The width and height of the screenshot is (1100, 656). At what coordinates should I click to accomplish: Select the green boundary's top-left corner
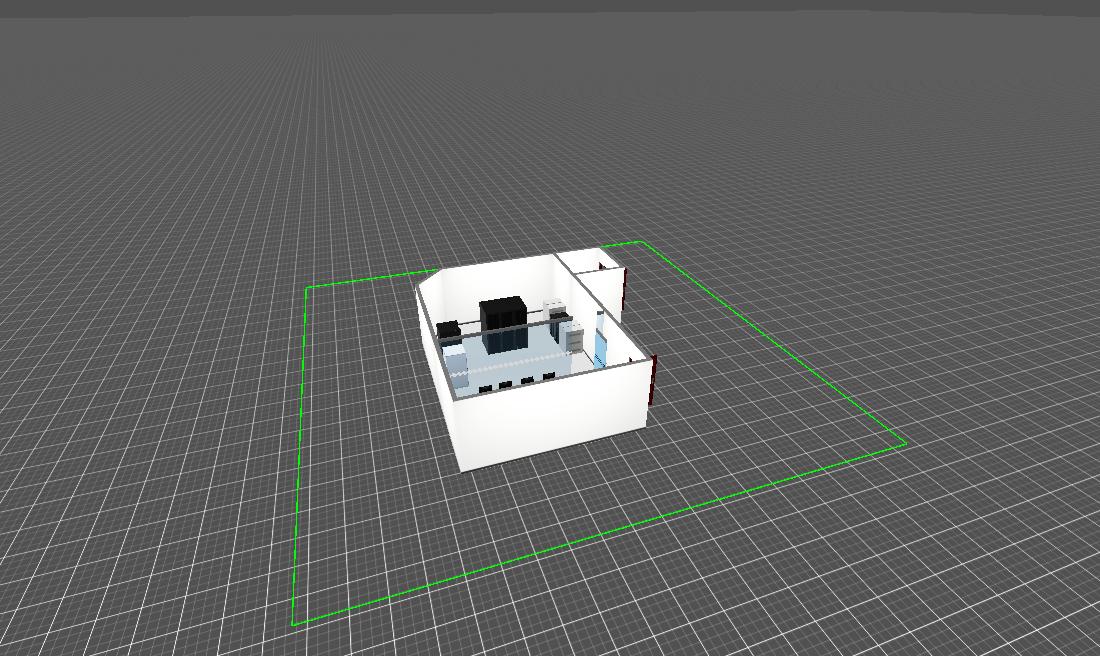(307, 287)
